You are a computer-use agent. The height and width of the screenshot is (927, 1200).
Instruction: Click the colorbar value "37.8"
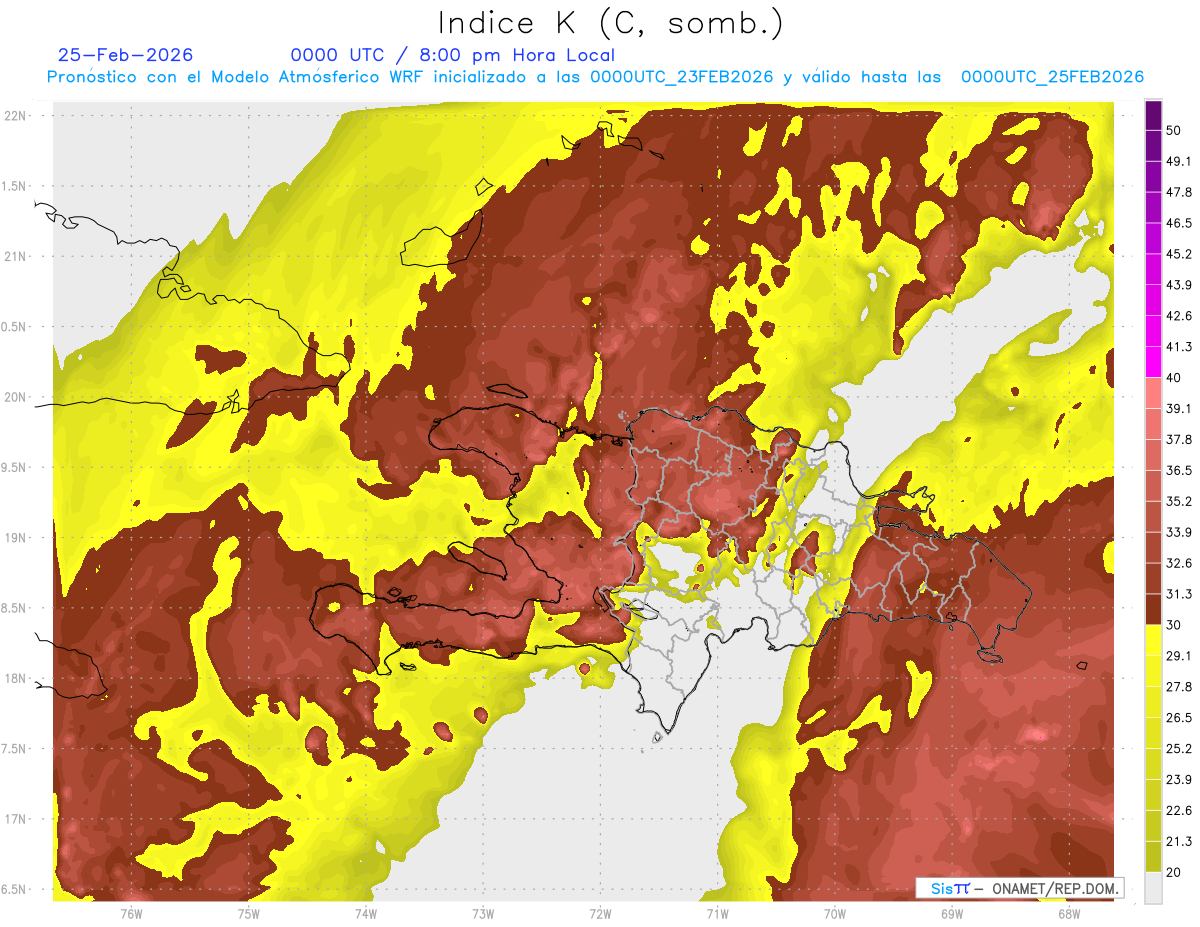pos(1179,439)
